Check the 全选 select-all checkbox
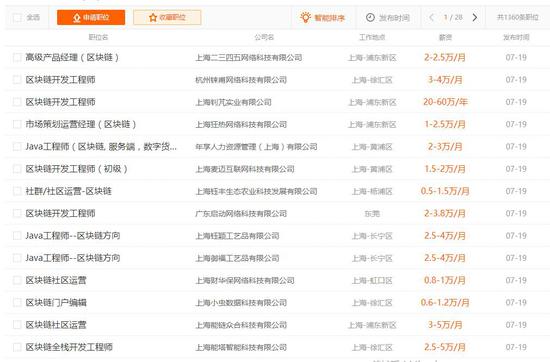The width and height of the screenshot is (550, 362). [x=17, y=18]
